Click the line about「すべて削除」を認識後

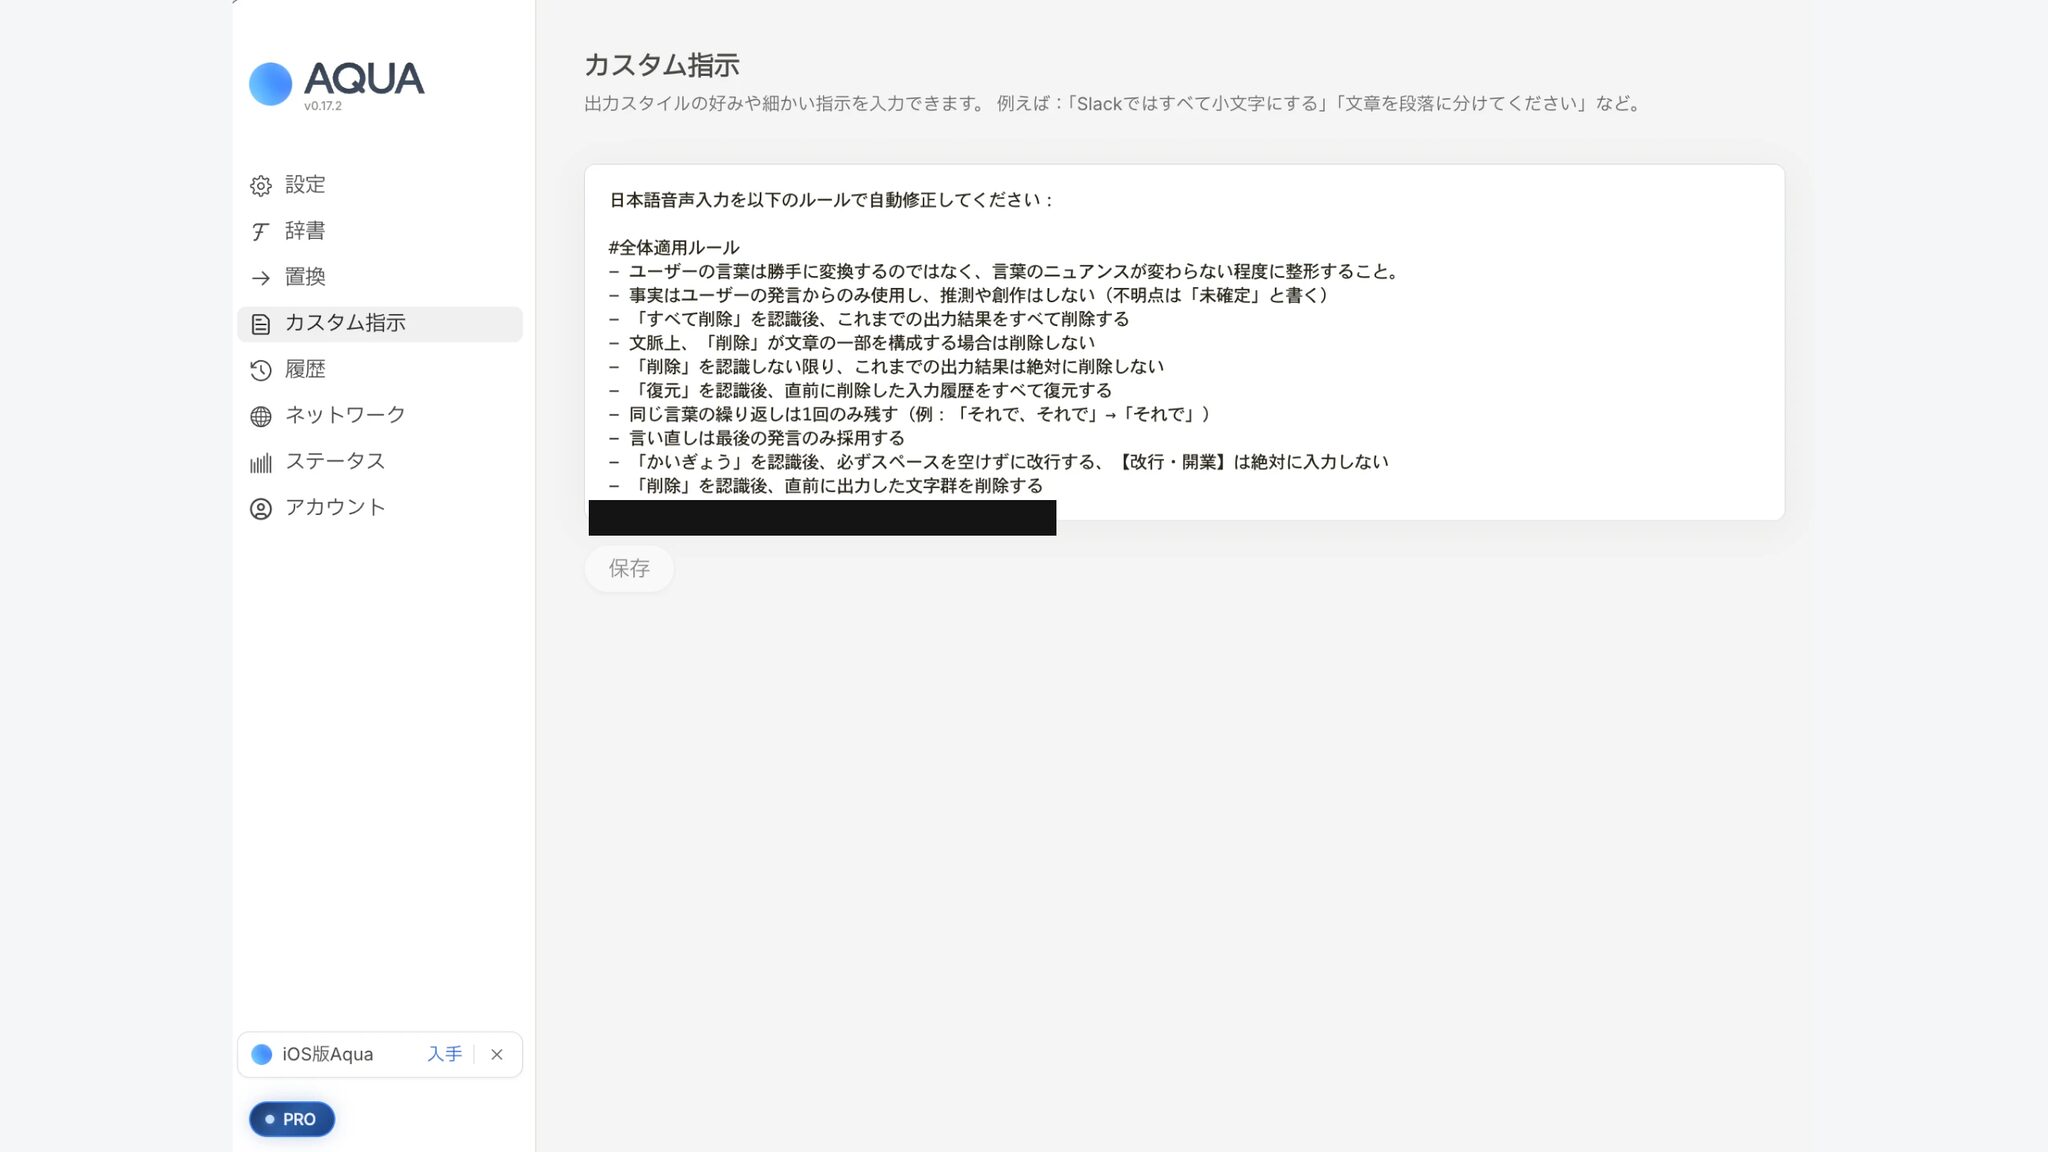pyautogui.click(x=869, y=319)
